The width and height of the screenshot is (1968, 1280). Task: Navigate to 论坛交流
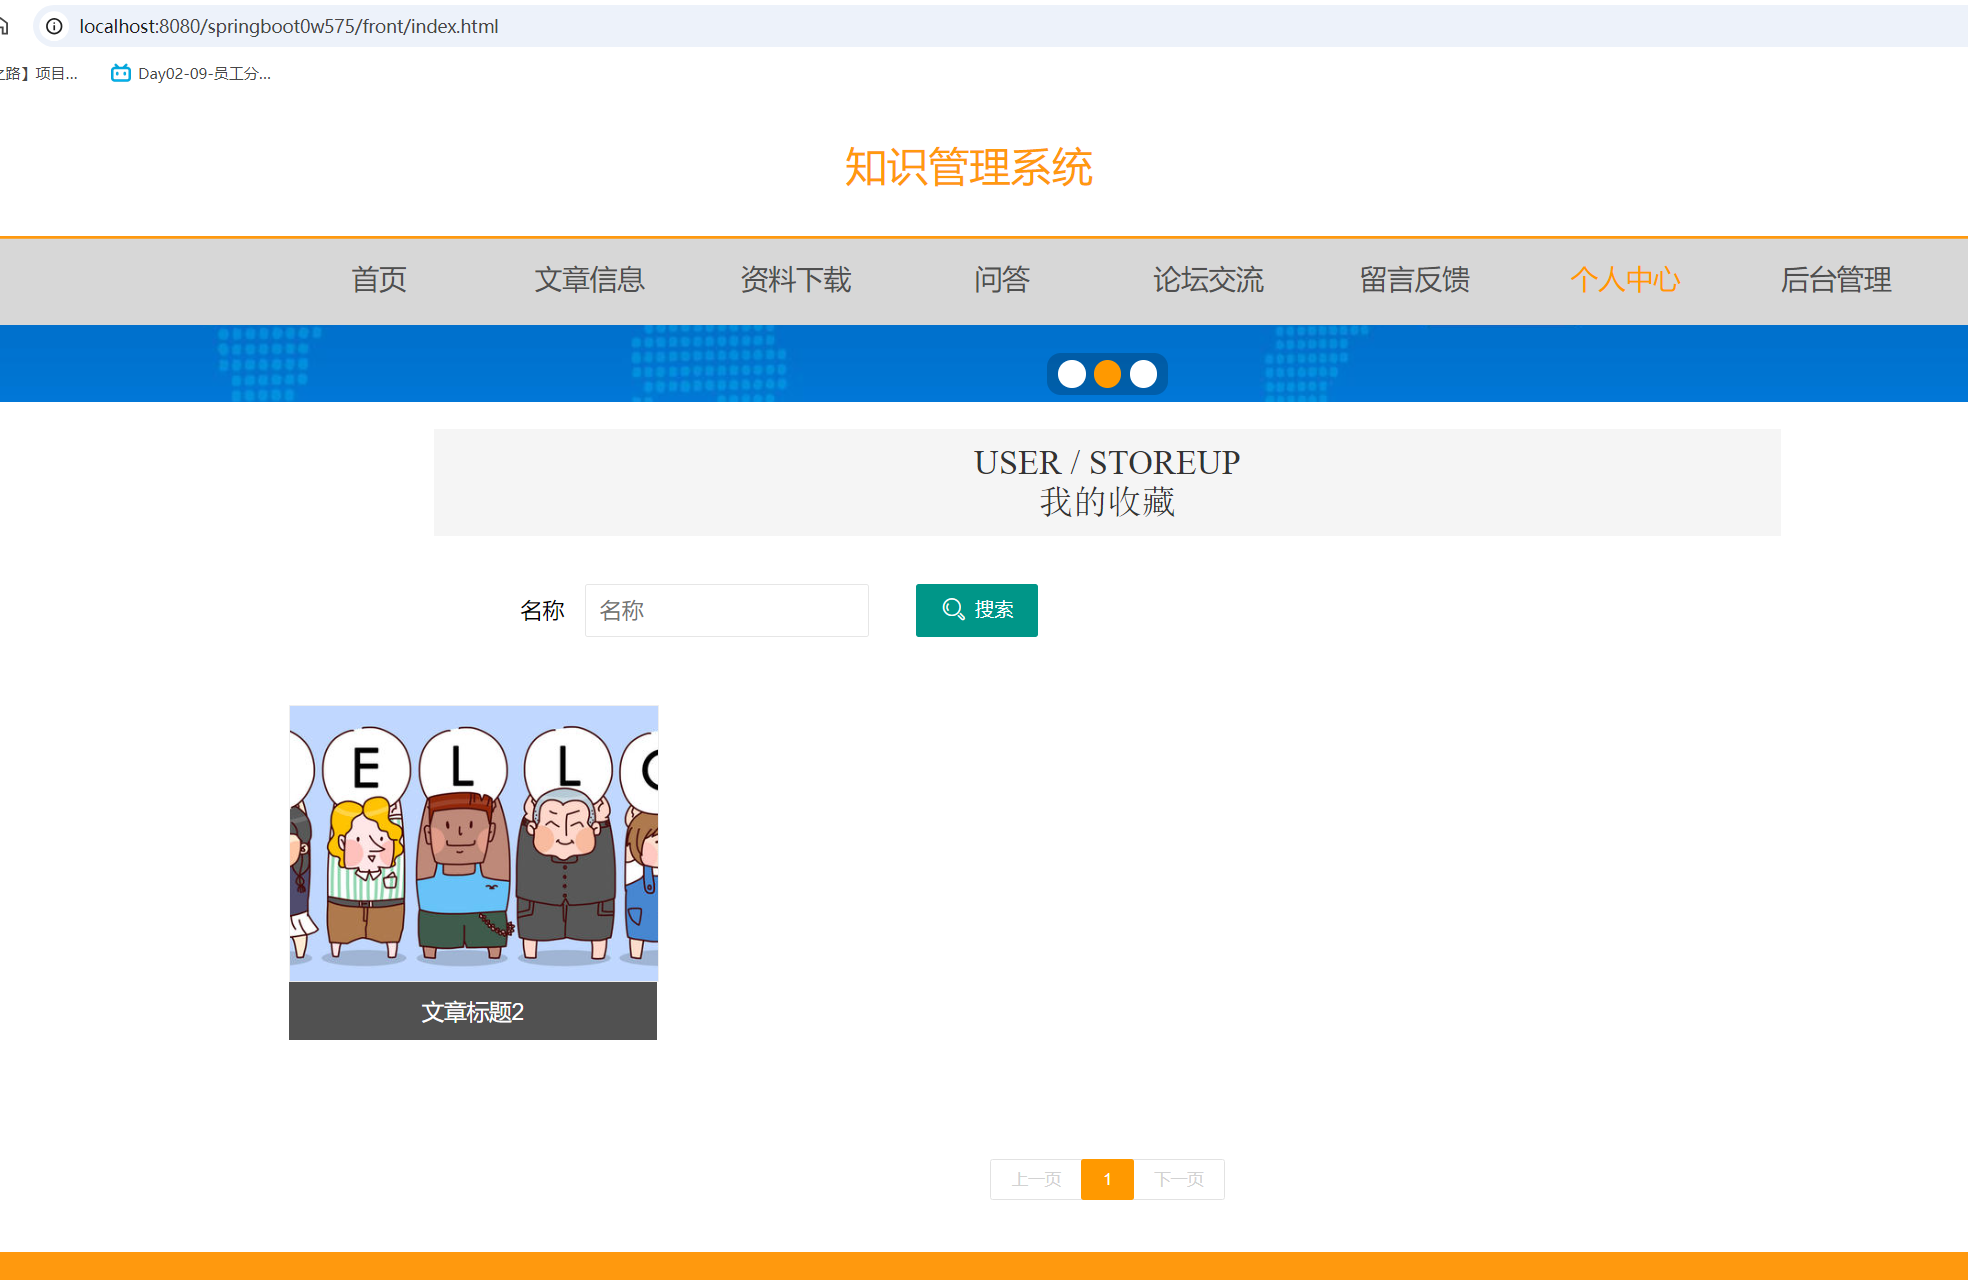coord(1208,281)
